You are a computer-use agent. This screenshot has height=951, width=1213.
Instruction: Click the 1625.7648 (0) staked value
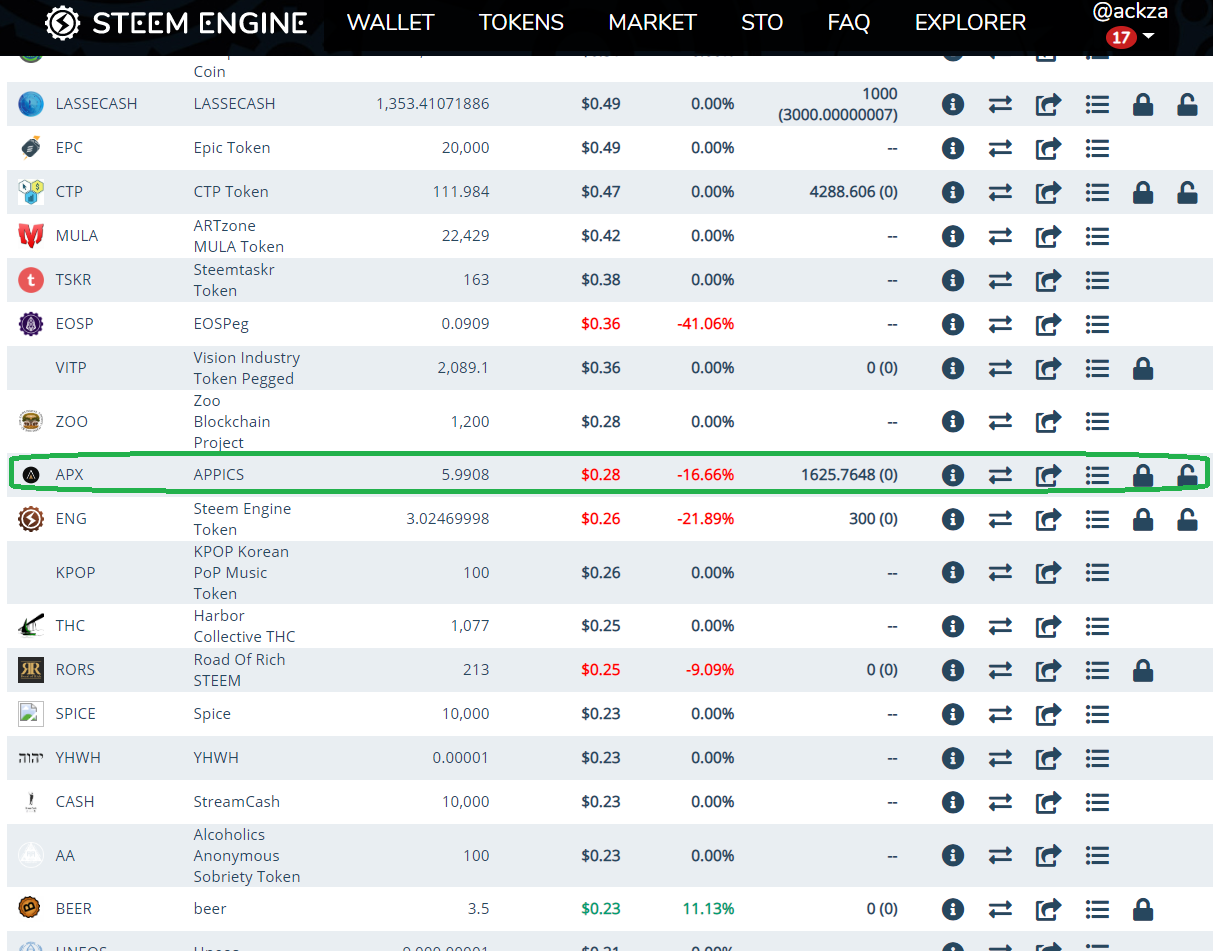(849, 475)
